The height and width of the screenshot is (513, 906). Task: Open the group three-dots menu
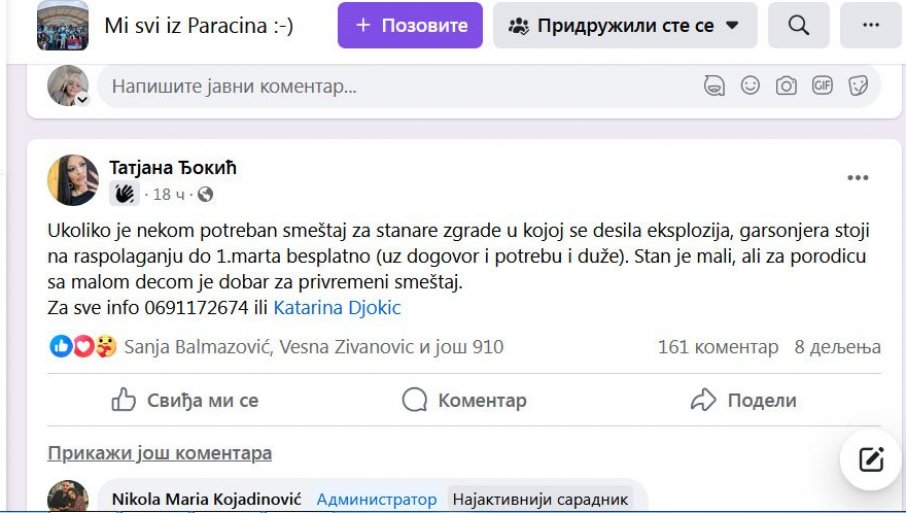[870, 25]
